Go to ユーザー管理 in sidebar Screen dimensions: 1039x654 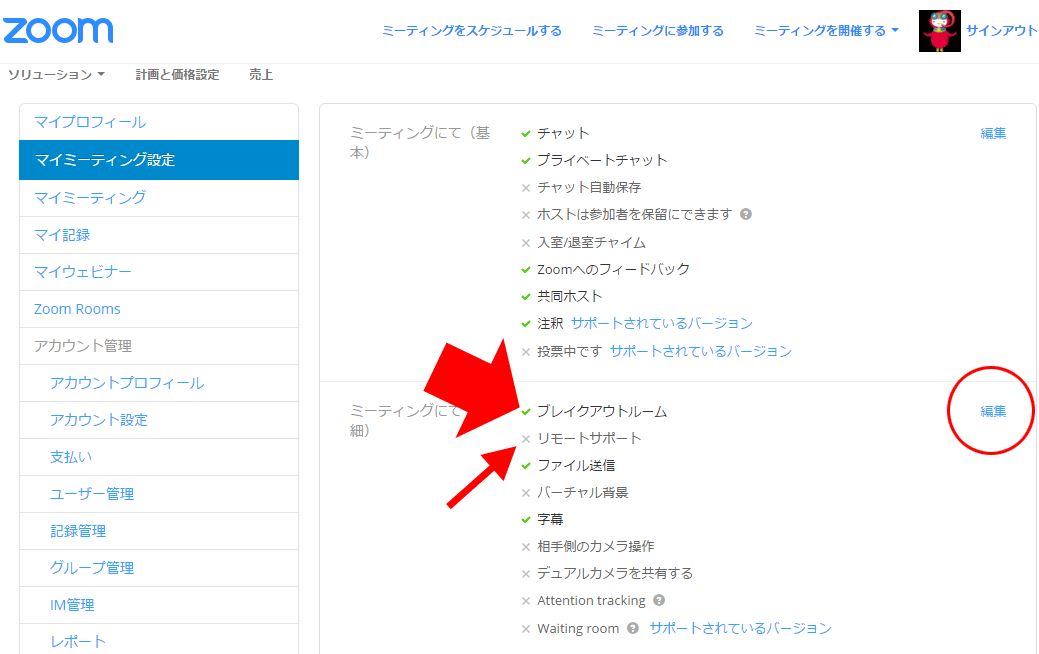92,494
